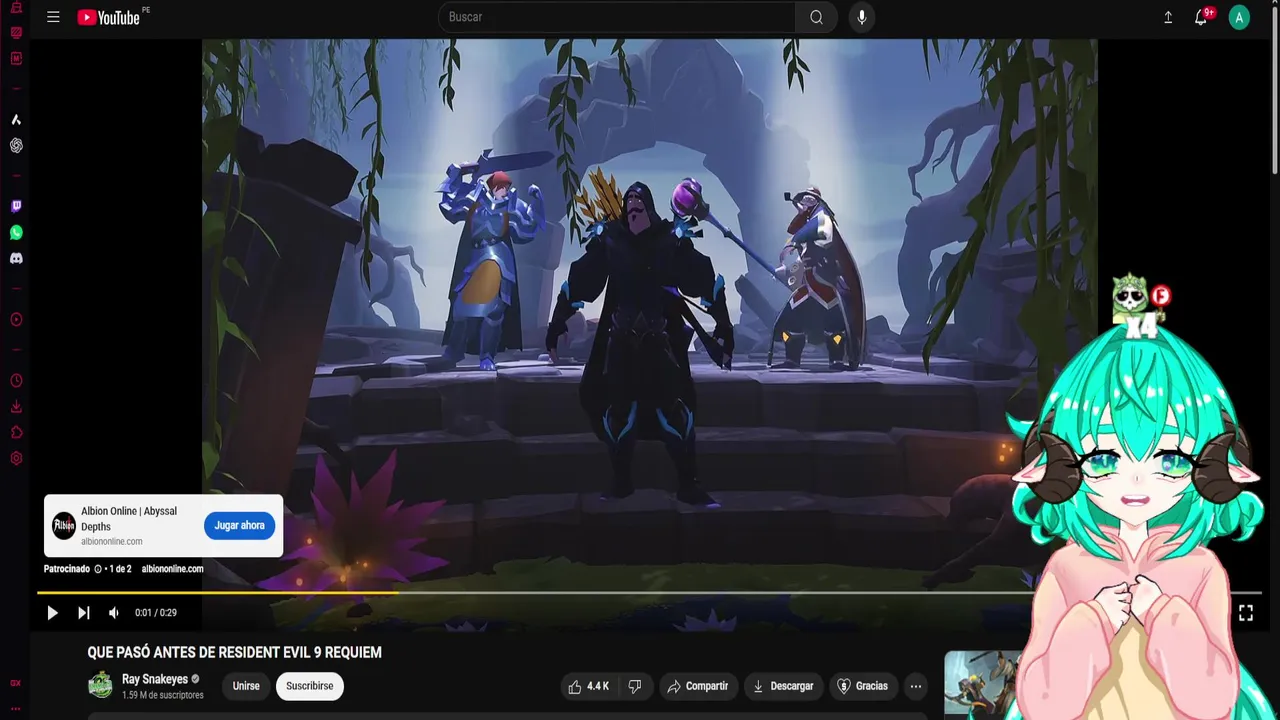Open the account avatar menu
This screenshot has width=1280, height=720.
coord(1239,17)
